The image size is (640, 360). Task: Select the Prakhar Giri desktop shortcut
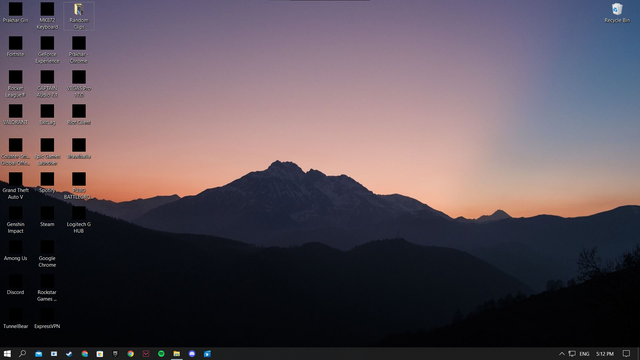pyautogui.click(x=16, y=12)
